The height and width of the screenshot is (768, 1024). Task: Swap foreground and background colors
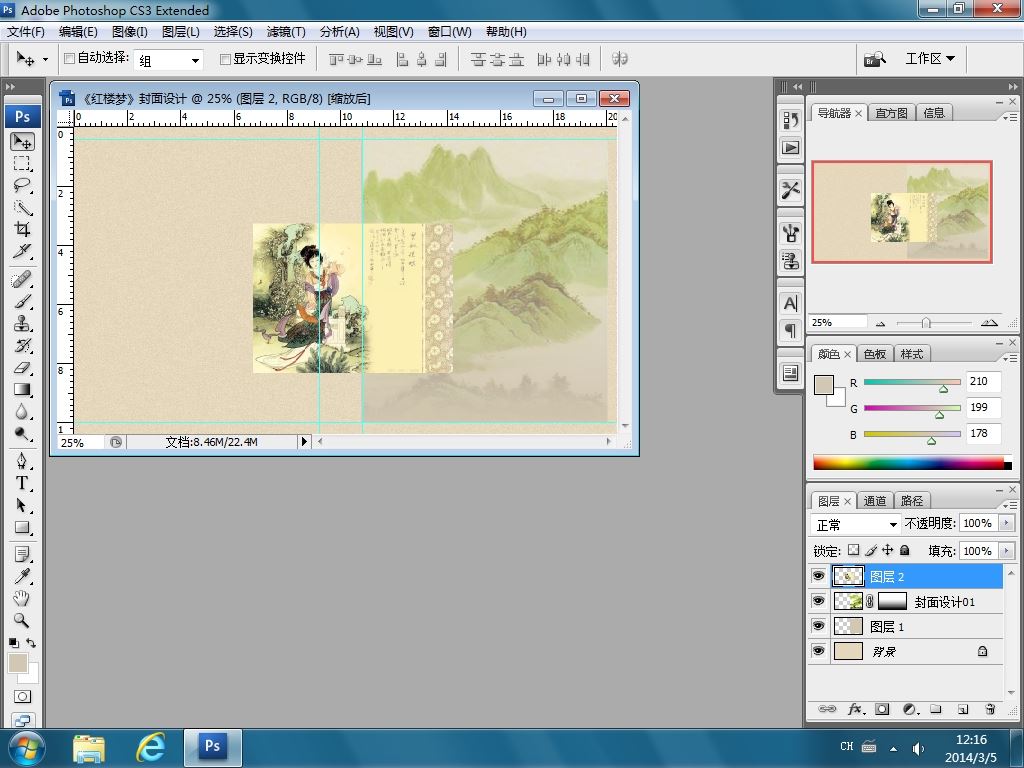[31, 643]
